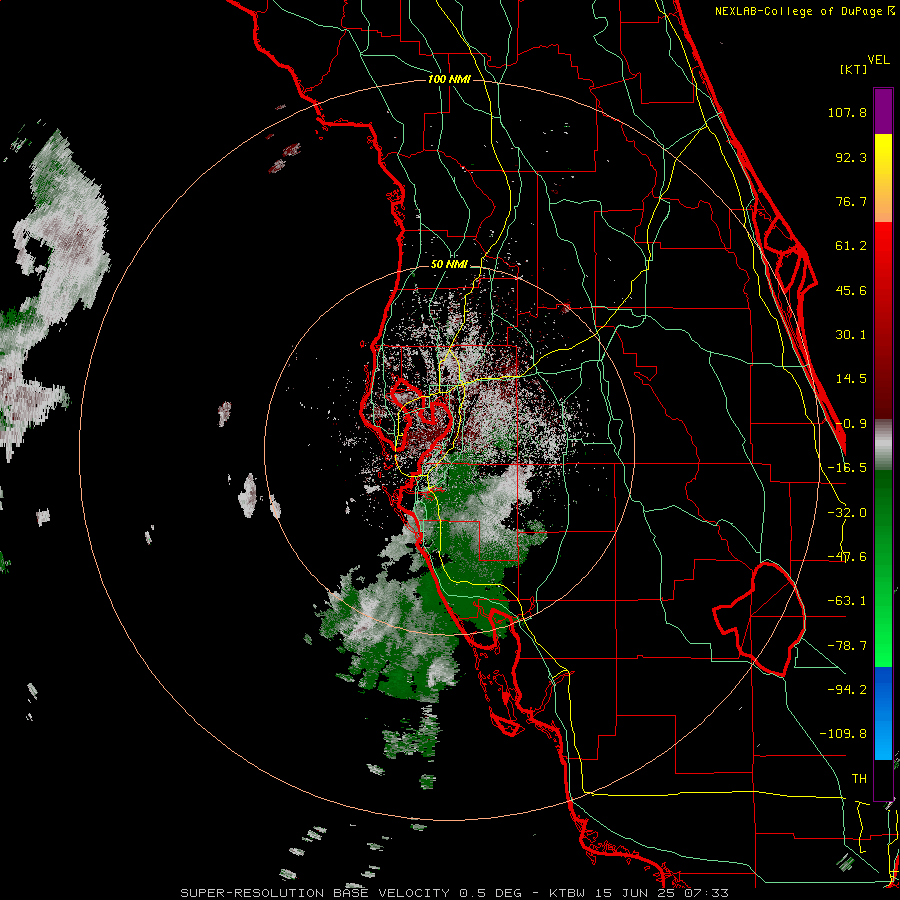This screenshot has width=900, height=900.
Task: Click the KTBW station identifier
Action: 568,893
